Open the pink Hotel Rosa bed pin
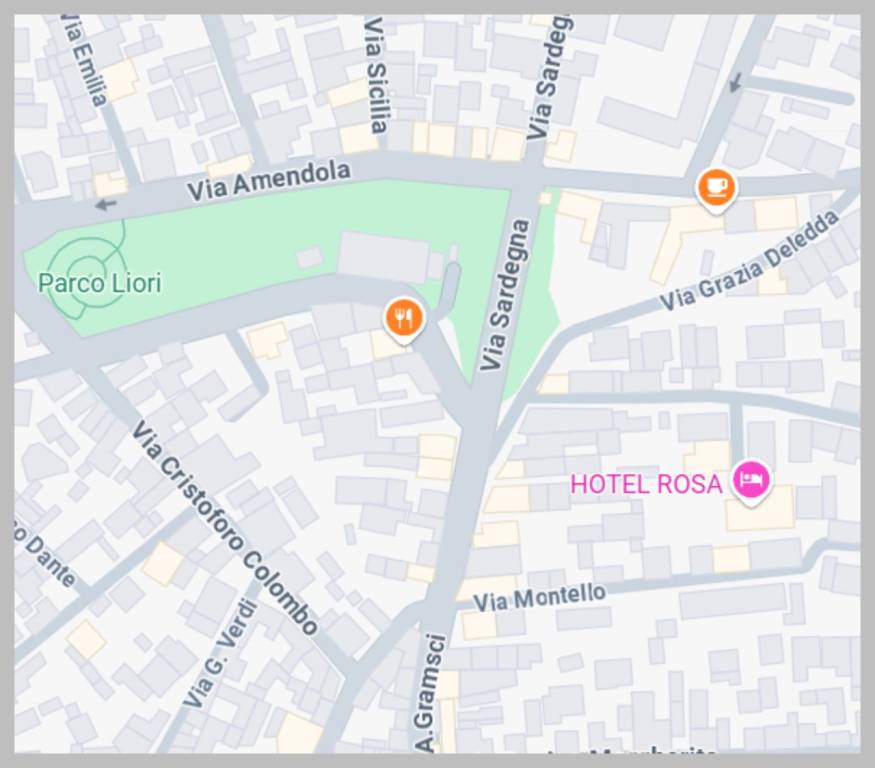The height and width of the screenshot is (768, 875). (751, 481)
